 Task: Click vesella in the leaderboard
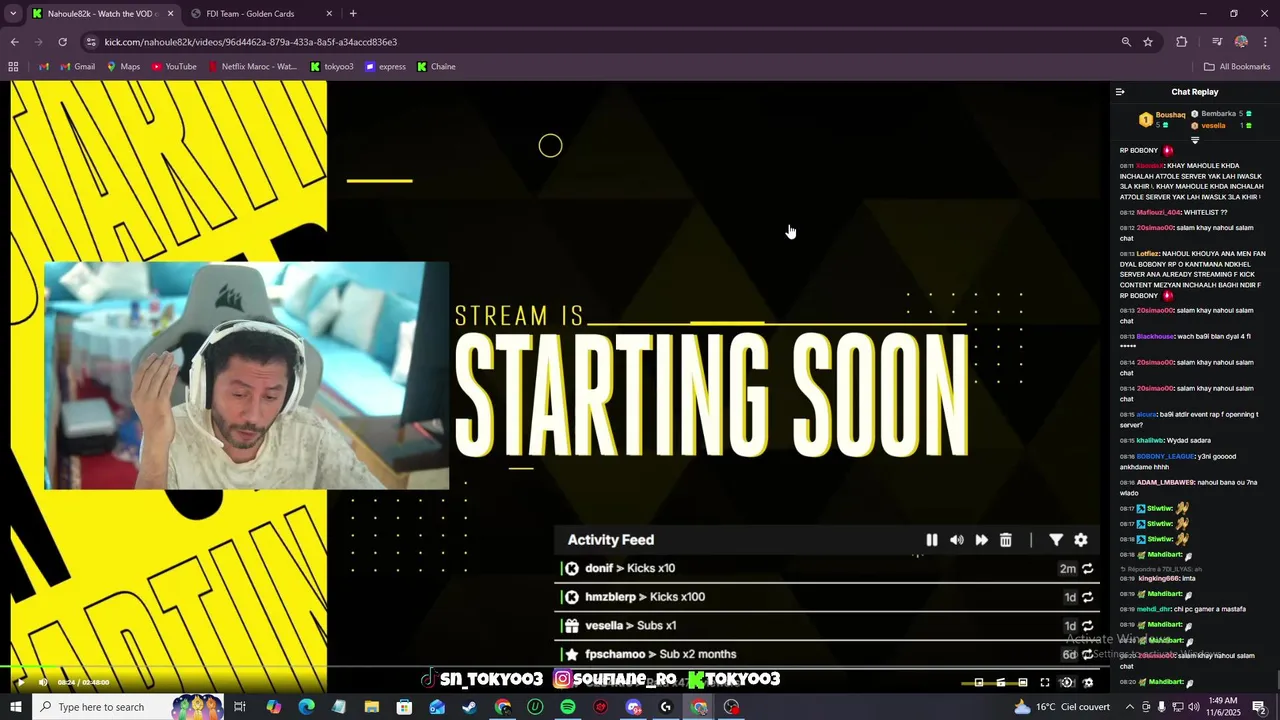[1213, 126]
